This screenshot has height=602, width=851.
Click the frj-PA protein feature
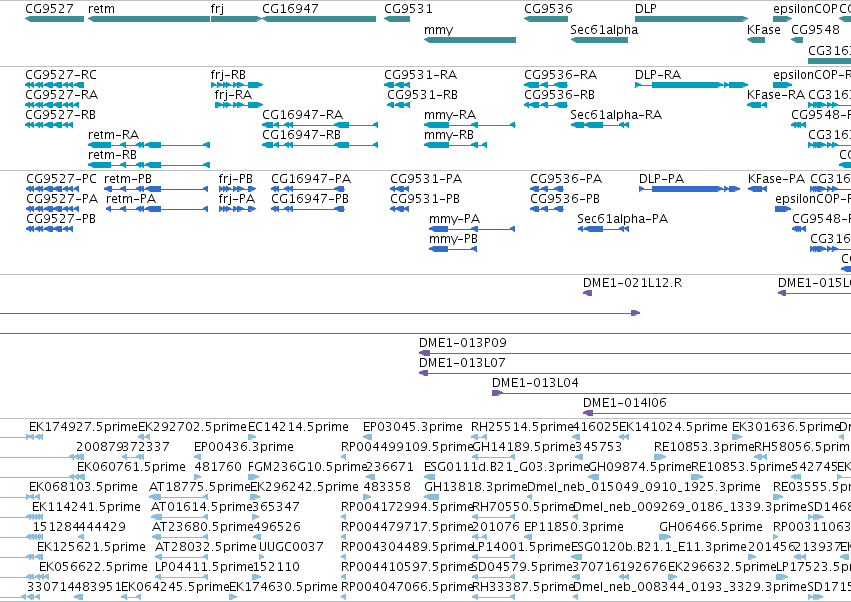point(237,209)
